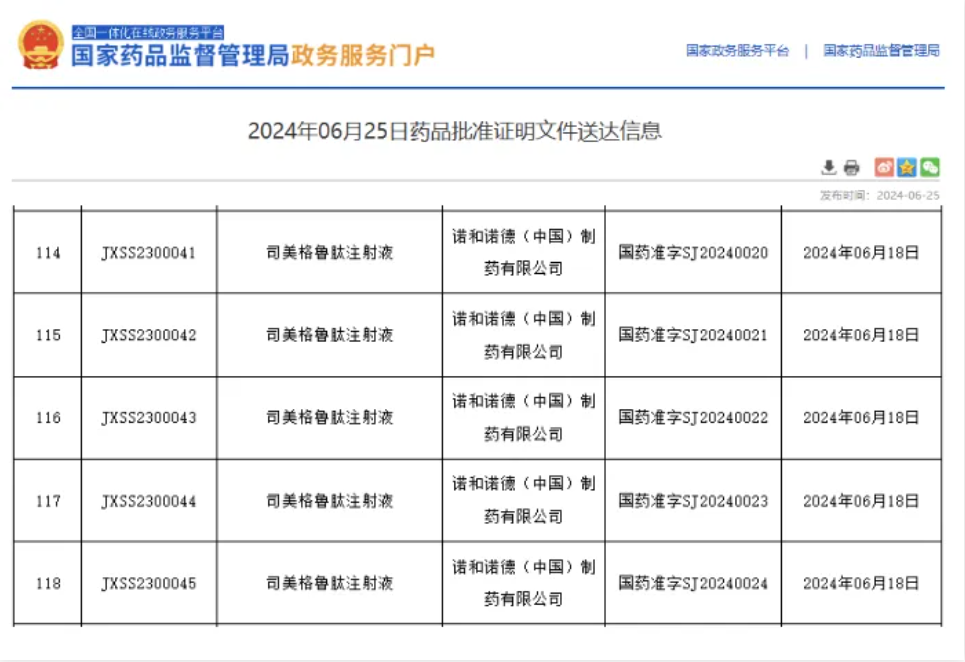Open the 国家政务服务平台 link
965x662 pixels.
[737, 50]
